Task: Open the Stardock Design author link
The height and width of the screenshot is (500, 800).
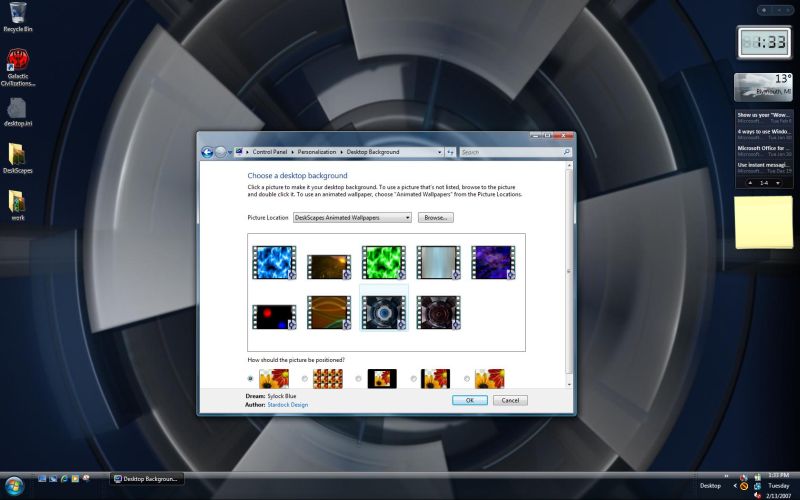Action: coord(288,405)
